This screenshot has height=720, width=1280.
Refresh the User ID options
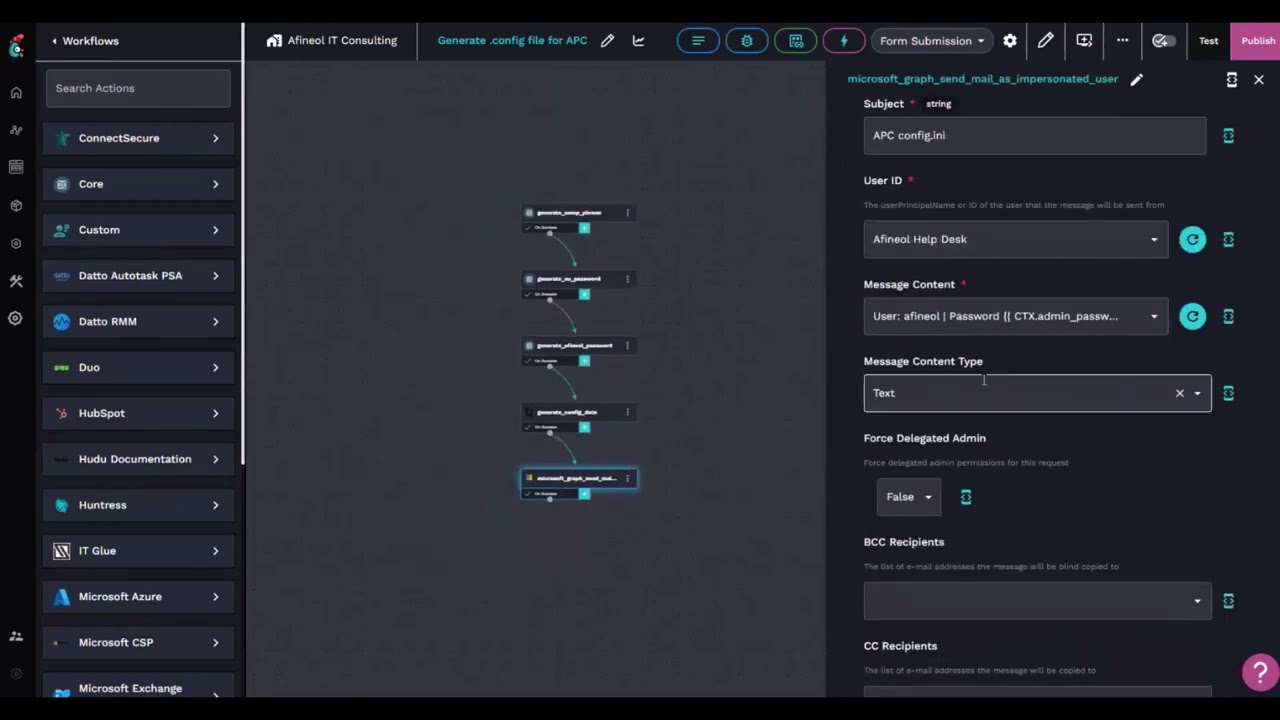1192,239
